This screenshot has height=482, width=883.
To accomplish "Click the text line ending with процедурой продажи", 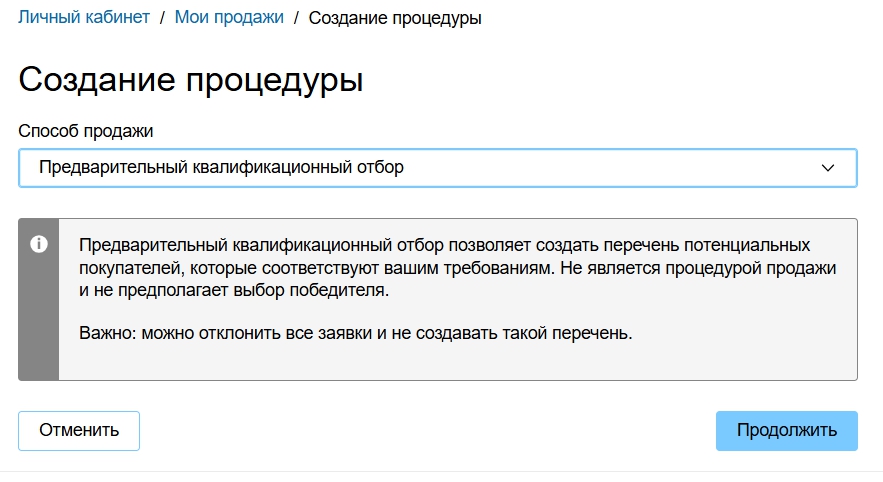I will point(457,268).
